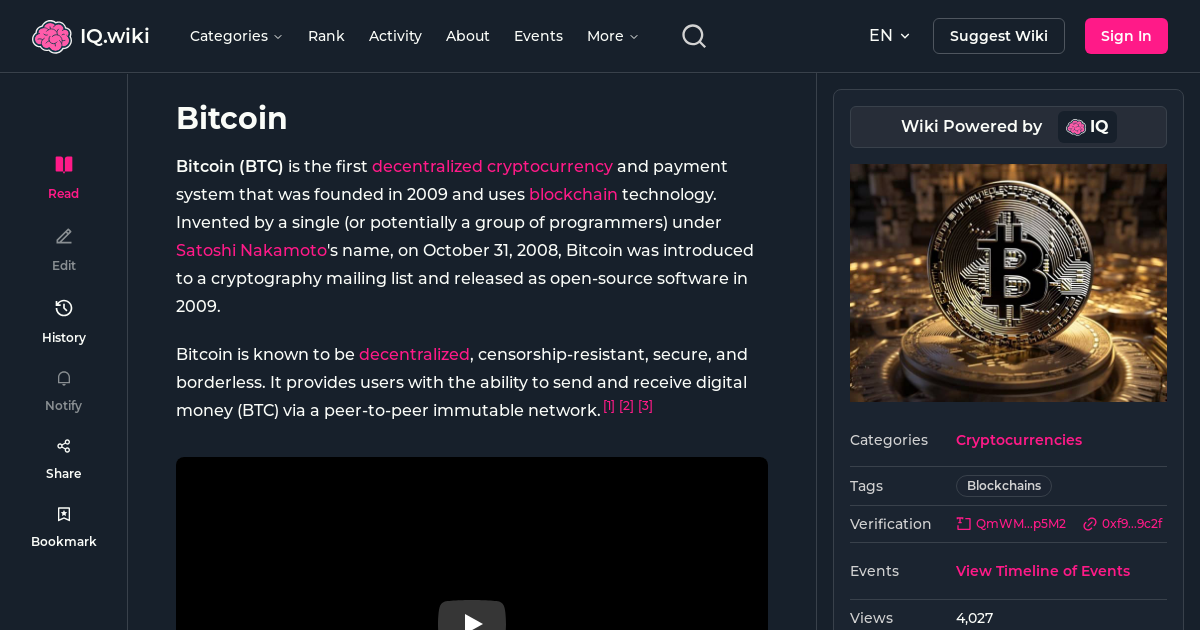
Task: Select the Blockchains tag pill
Action: pyautogui.click(x=1003, y=486)
